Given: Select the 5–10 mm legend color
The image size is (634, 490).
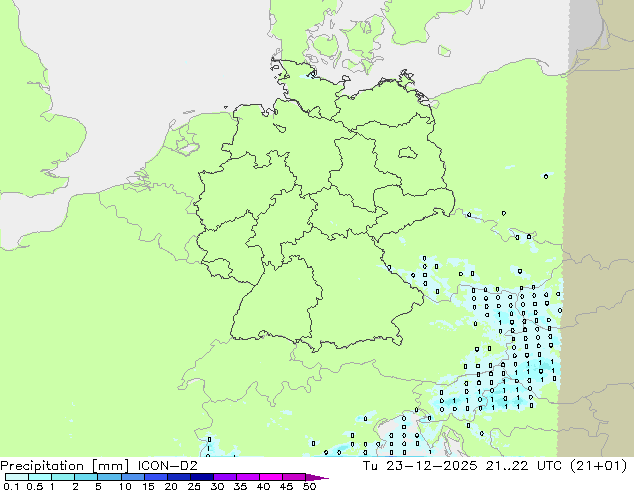Looking at the screenshot, I should [x=109, y=477].
